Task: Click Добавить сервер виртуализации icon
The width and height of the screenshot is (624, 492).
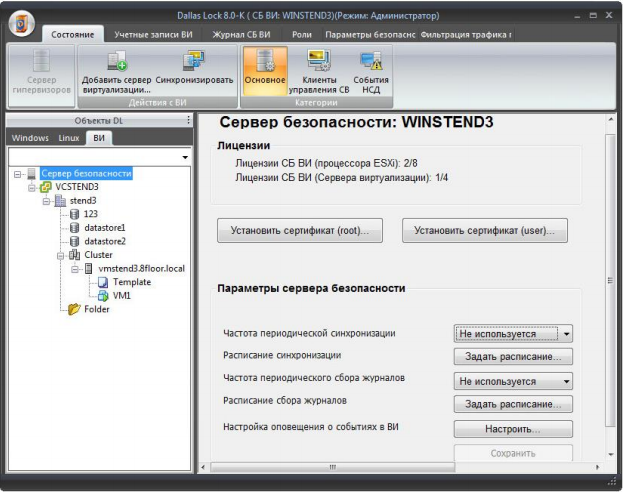Action: [x=117, y=61]
